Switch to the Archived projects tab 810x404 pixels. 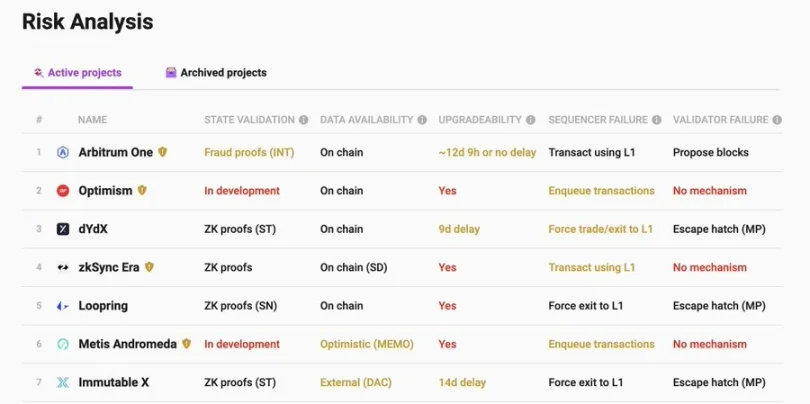click(x=216, y=73)
